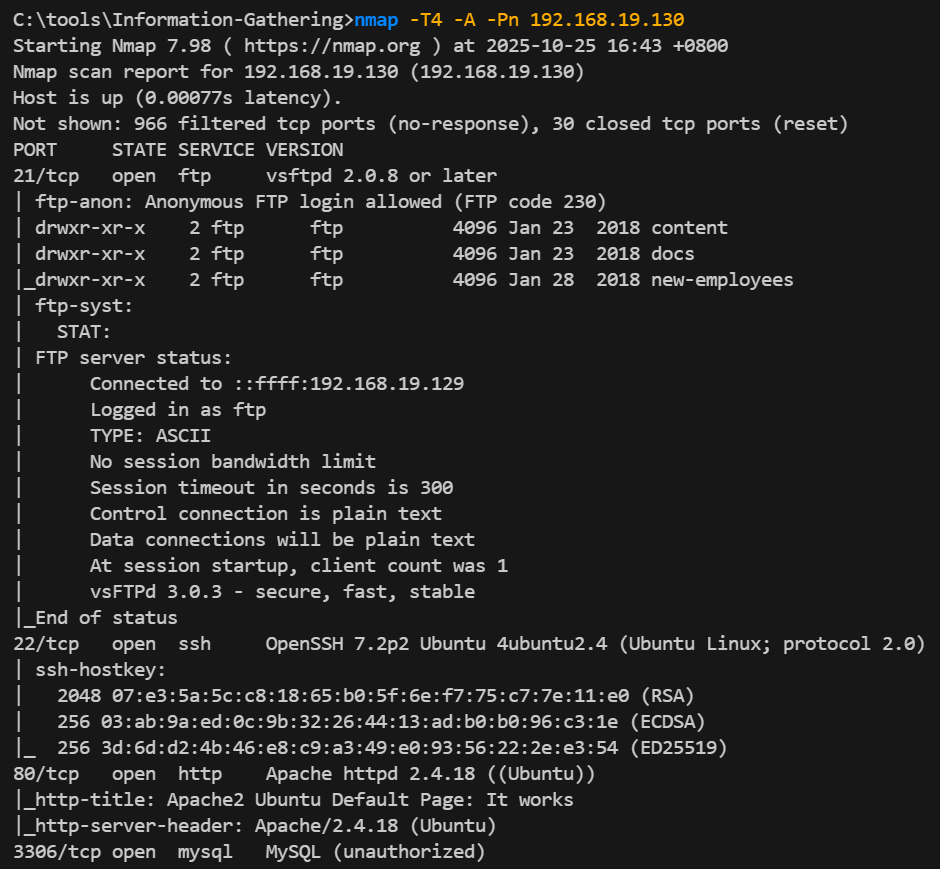Click the VERSION column header
The width and height of the screenshot is (940, 869).
304,150
